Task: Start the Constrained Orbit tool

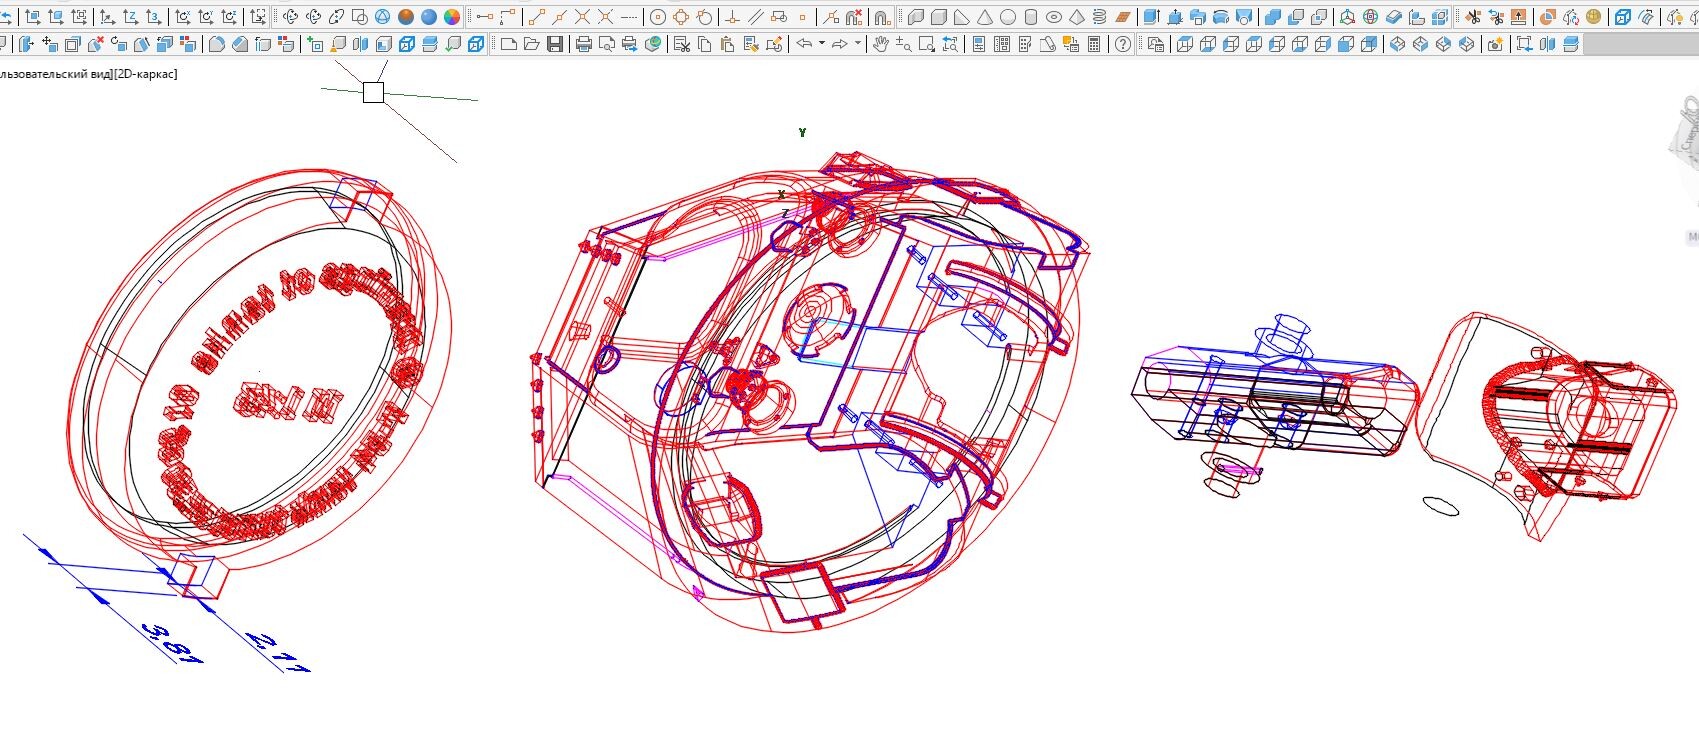Action: pyautogui.click(x=290, y=17)
